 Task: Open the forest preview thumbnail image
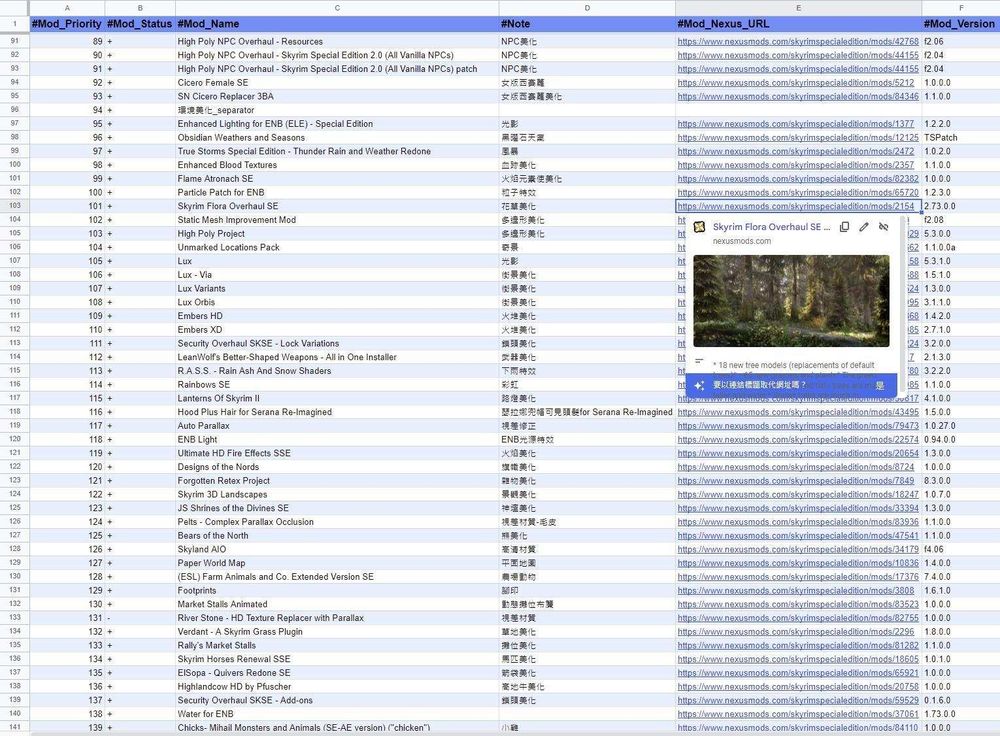tap(790, 300)
